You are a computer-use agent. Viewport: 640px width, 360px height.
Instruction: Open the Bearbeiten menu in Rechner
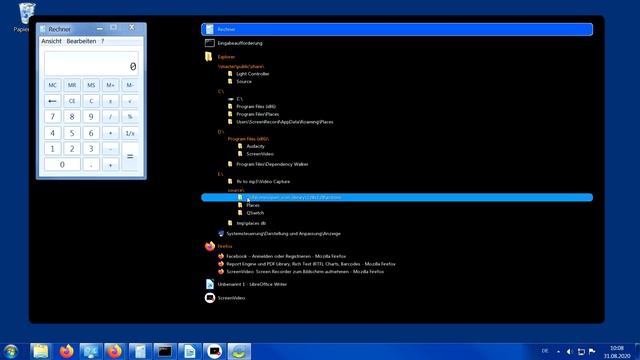[x=81, y=41]
